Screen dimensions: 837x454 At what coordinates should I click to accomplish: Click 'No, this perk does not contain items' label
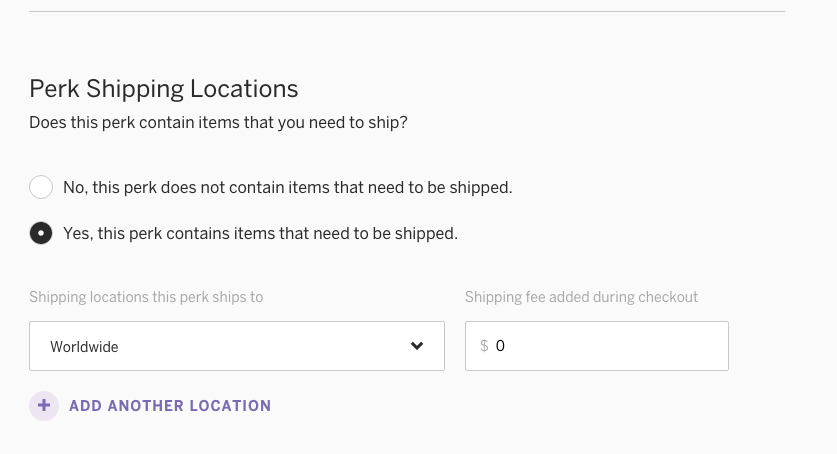288,187
